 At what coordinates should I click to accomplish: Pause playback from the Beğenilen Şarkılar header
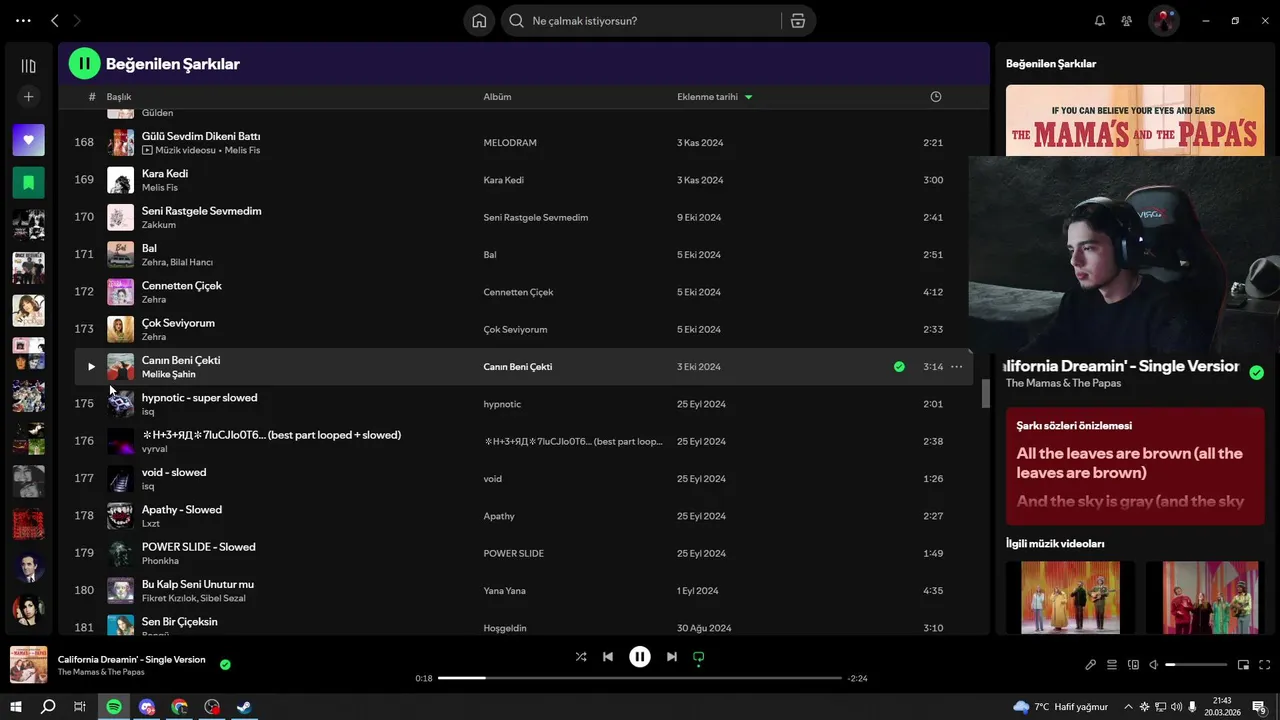click(84, 64)
